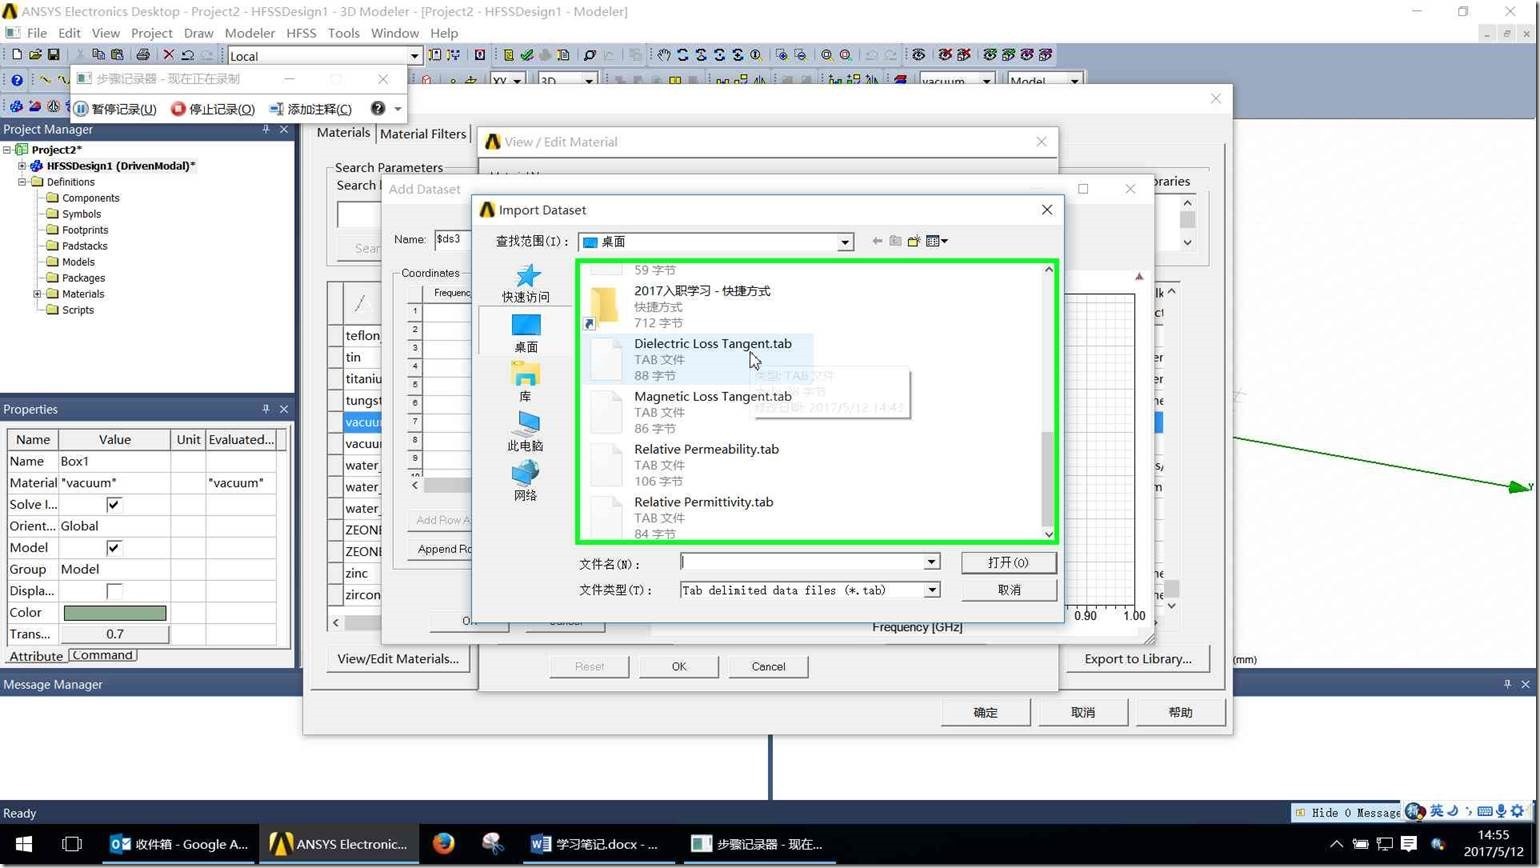The height and width of the screenshot is (868, 1540).
Task: Open the File menu
Action: pos(36,33)
